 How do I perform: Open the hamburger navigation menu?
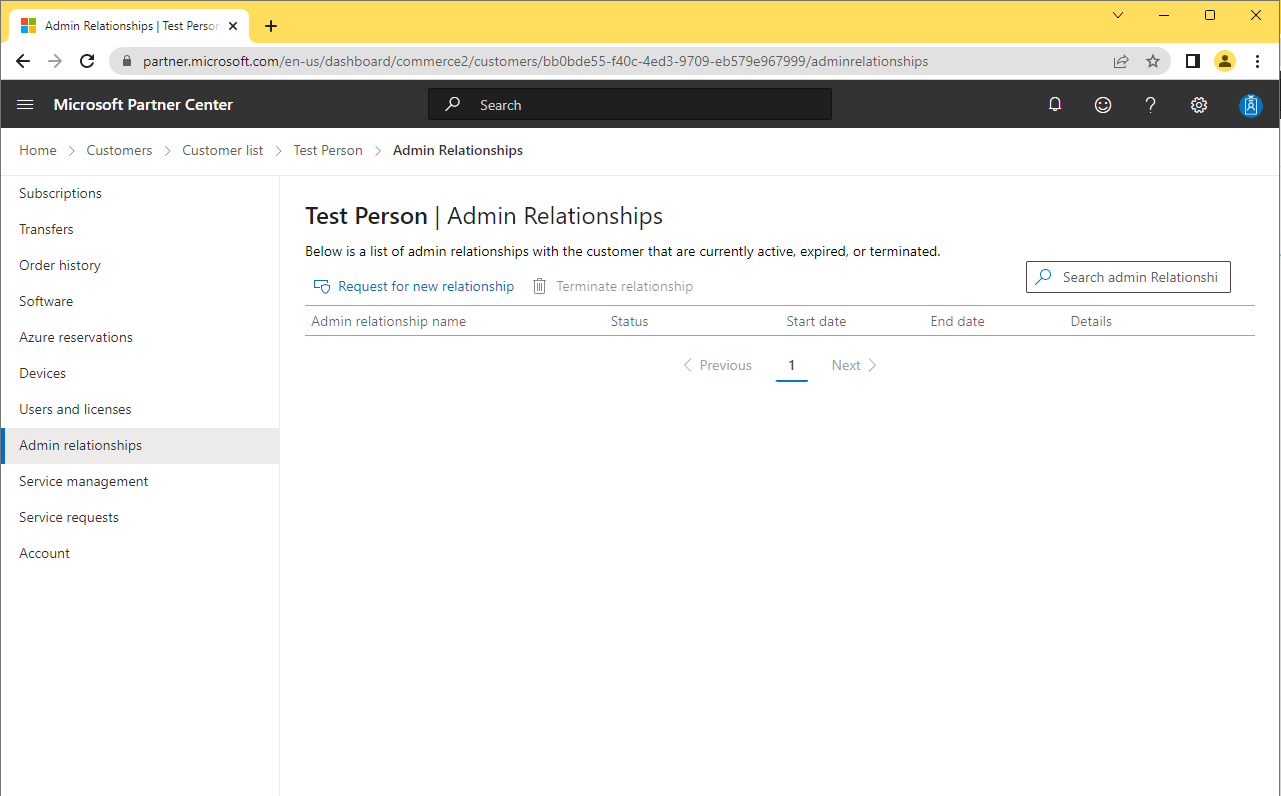pos(26,105)
